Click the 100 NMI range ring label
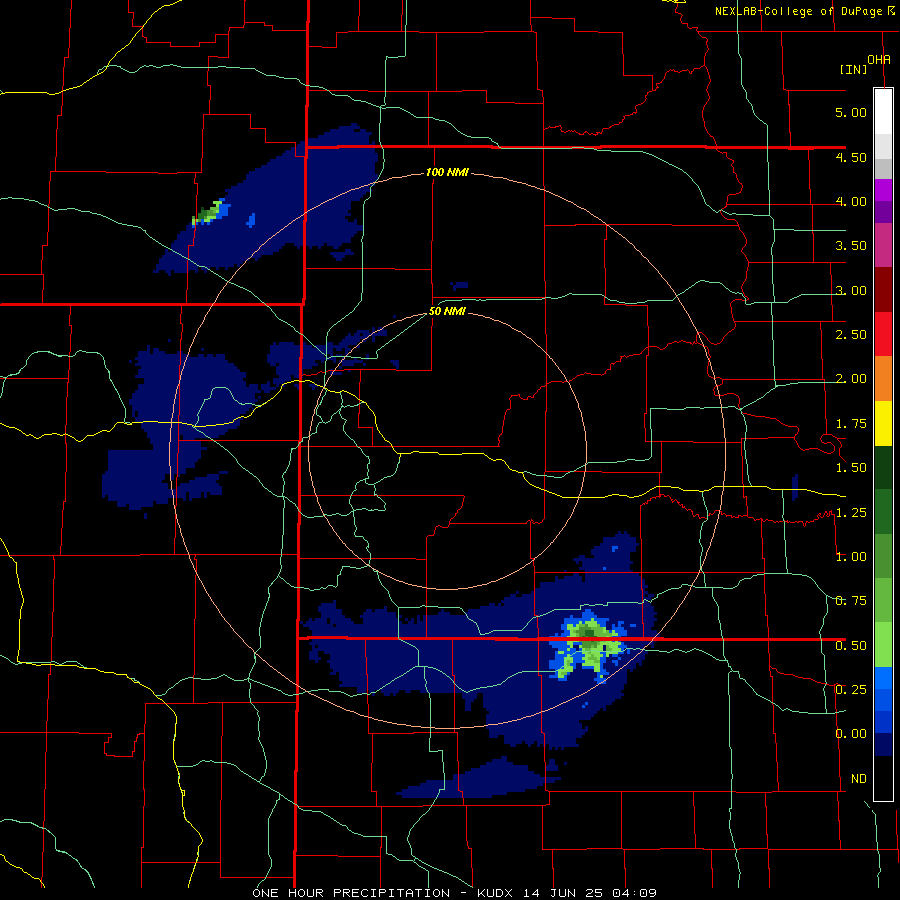Screen dimensions: 900x900 click(447, 172)
